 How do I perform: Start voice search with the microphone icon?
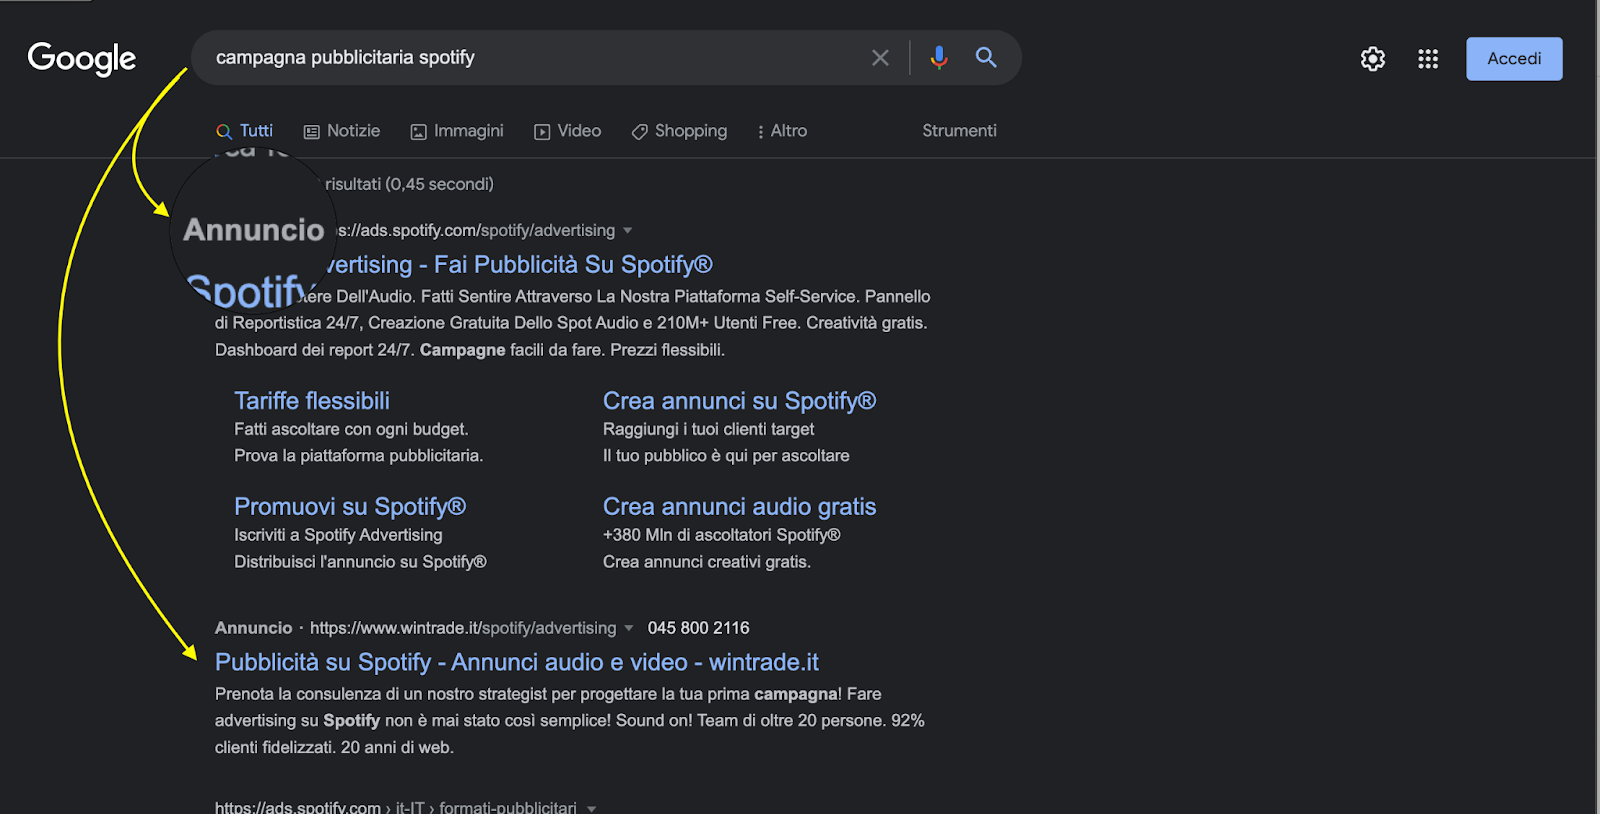tap(938, 58)
